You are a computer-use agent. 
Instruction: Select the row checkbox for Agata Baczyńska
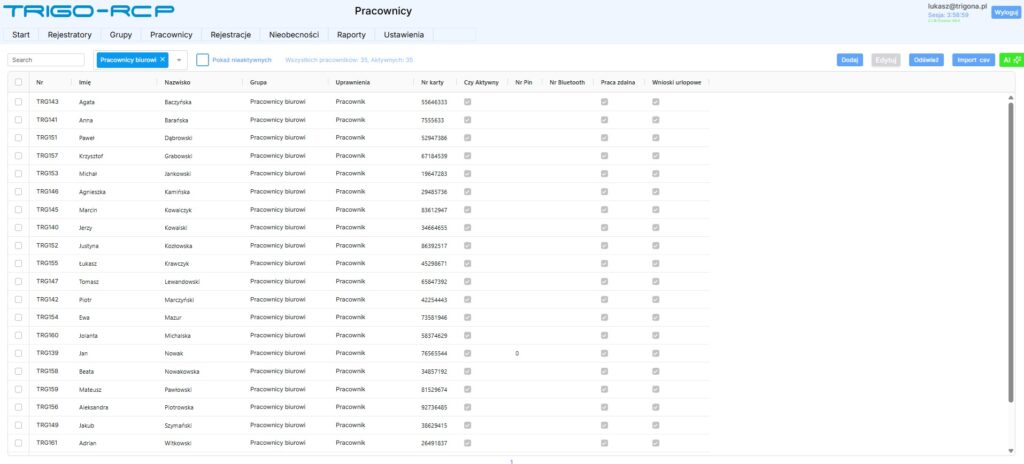[x=18, y=102]
